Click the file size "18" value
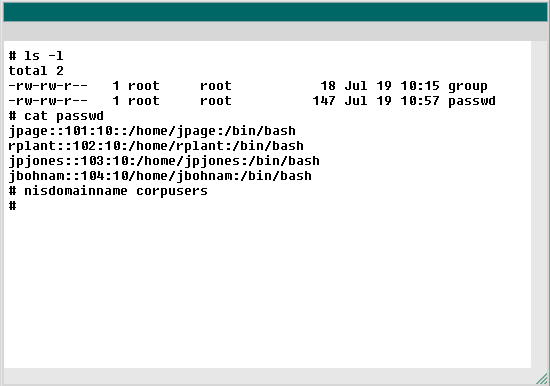 point(328,86)
